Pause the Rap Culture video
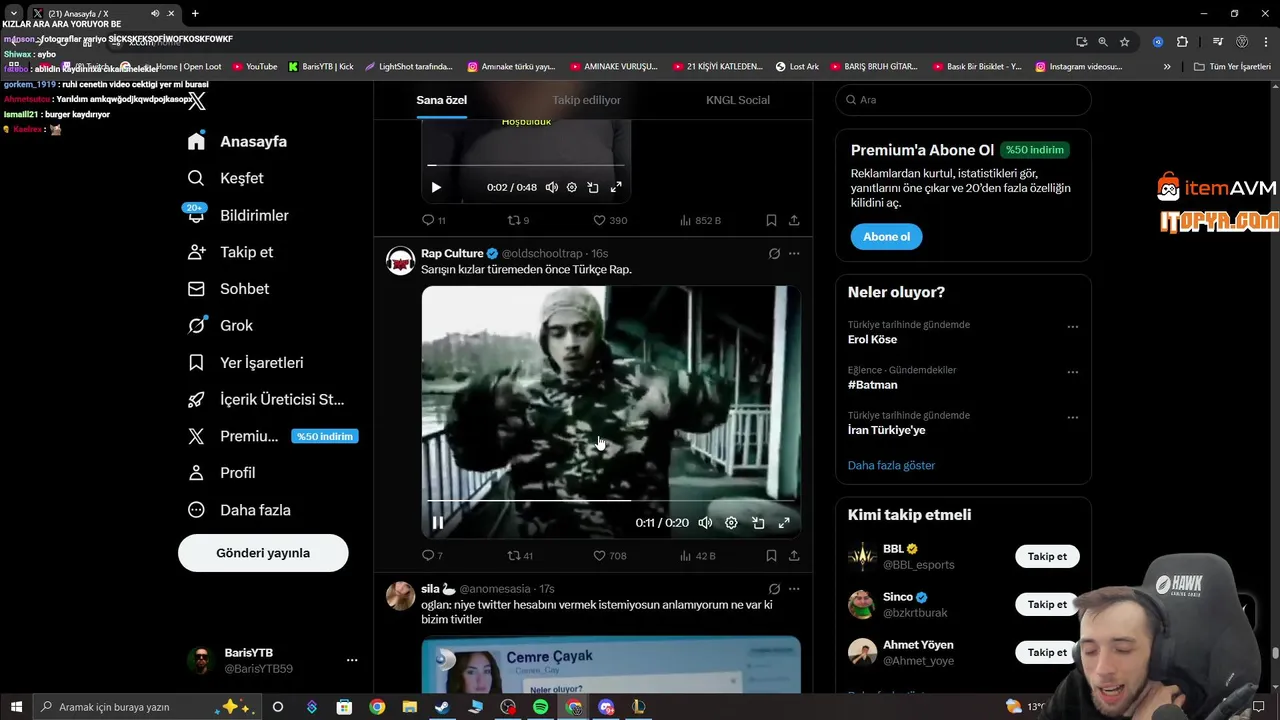The height and width of the screenshot is (720, 1280). [437, 522]
